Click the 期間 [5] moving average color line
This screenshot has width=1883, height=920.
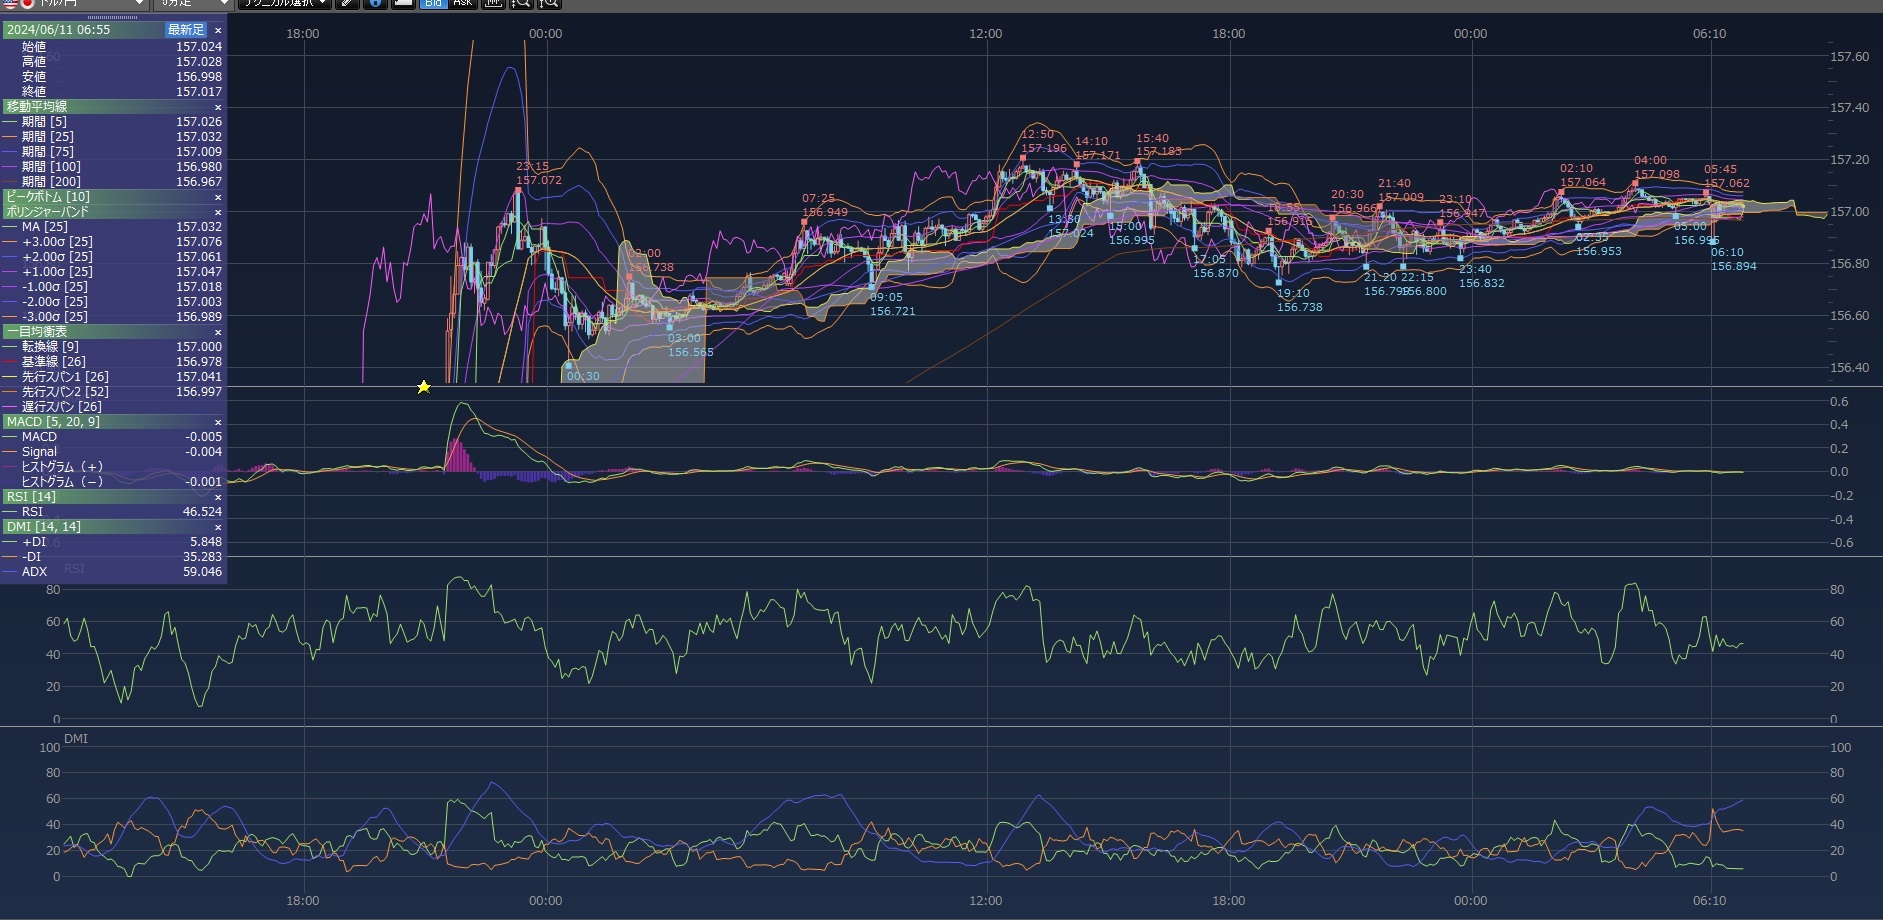[x=10, y=122]
